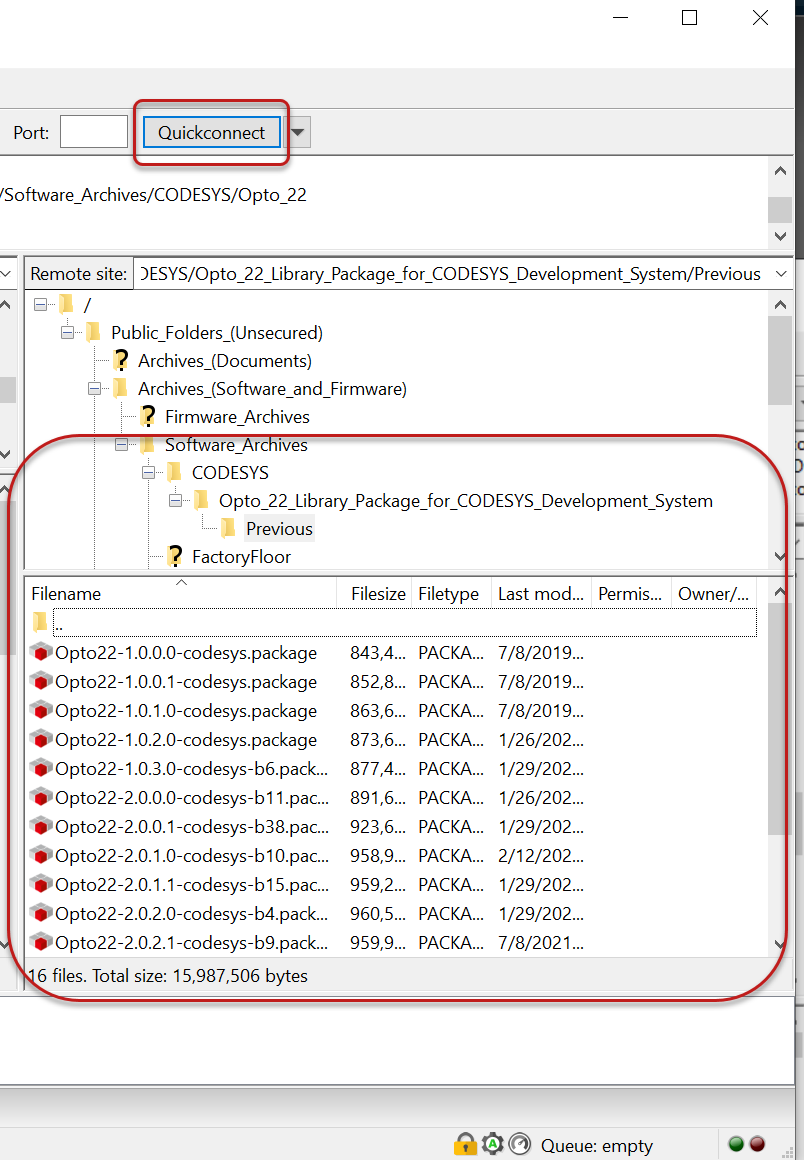Viewport: 804px width, 1160px height.
Task: Click the parent directory folder icon
Action: 40,623
